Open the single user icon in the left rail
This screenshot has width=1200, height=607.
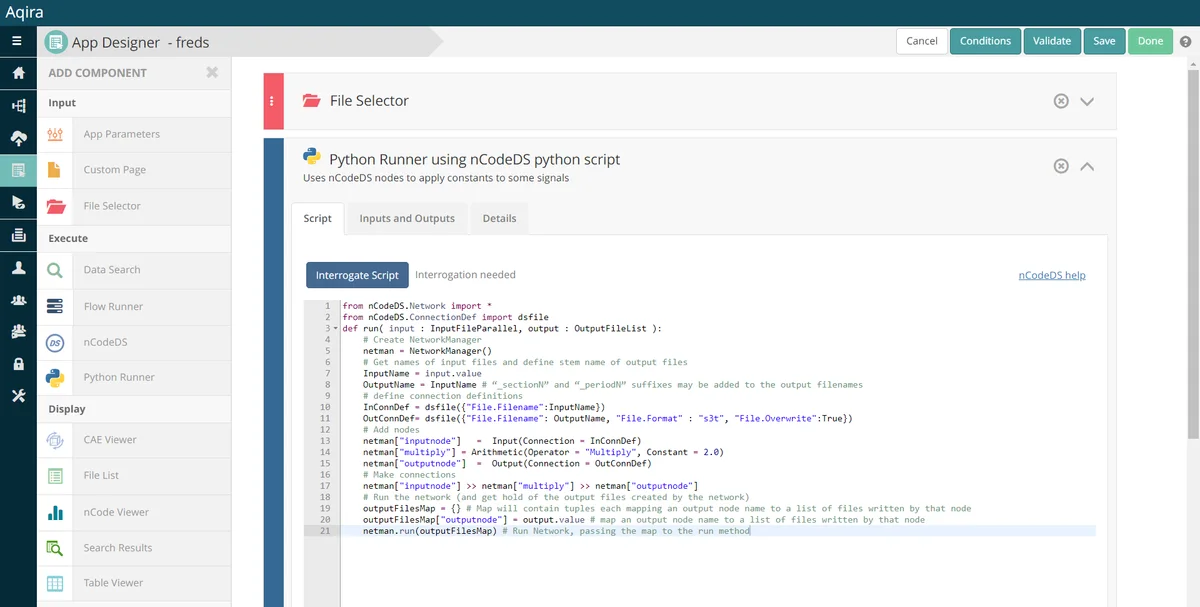pyautogui.click(x=18, y=267)
